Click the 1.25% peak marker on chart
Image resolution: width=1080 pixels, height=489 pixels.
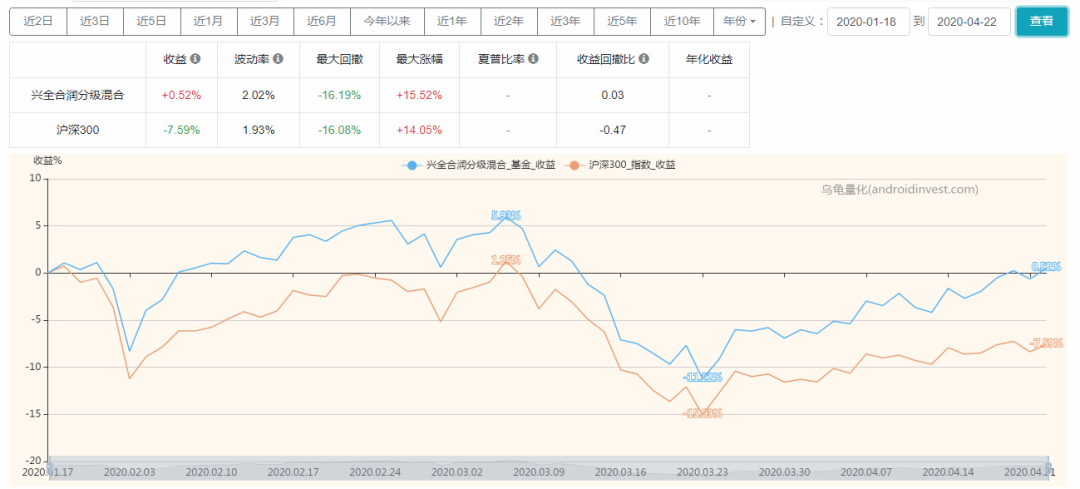click(506, 260)
